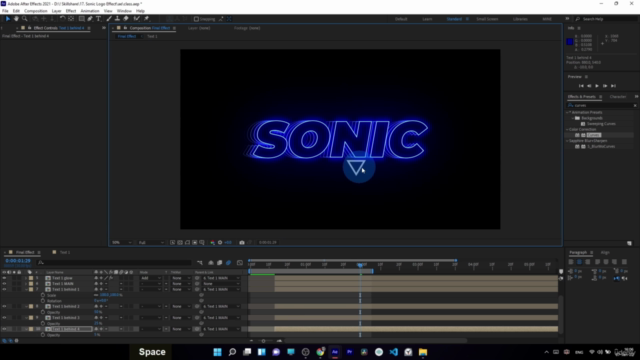Jump to the first frame in Preview
Screen dimensions: 640x360
pyautogui.click(x=581, y=86)
